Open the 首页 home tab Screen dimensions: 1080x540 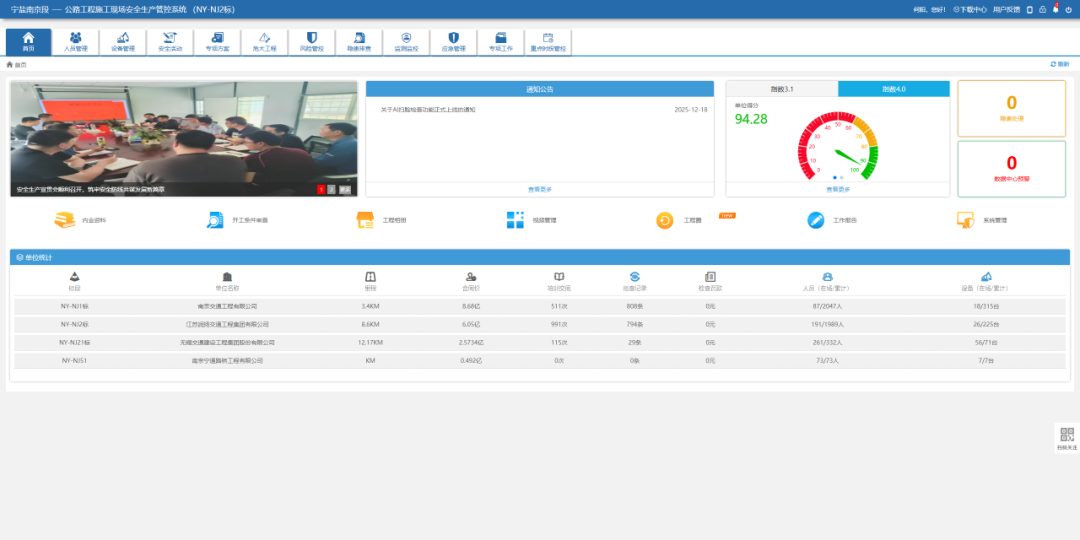28,42
